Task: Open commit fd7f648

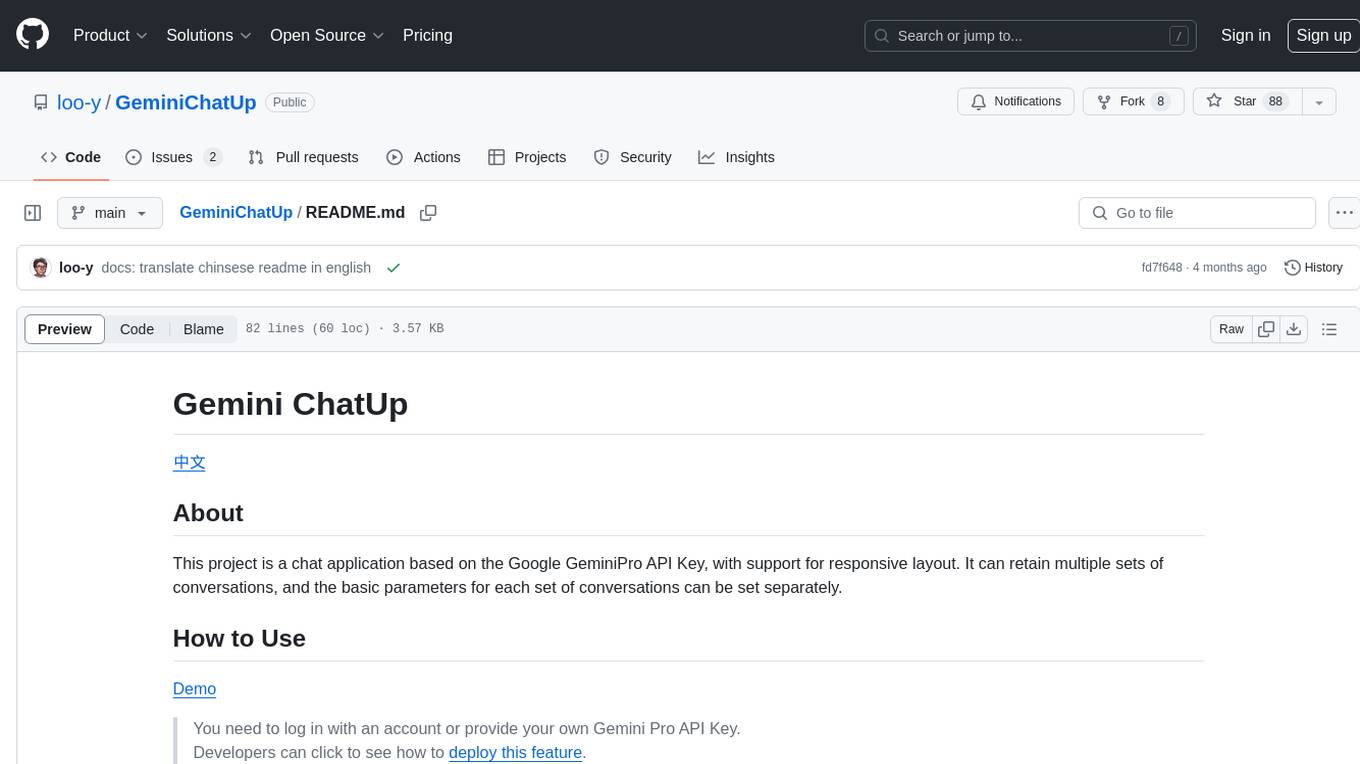Action: pos(1161,267)
